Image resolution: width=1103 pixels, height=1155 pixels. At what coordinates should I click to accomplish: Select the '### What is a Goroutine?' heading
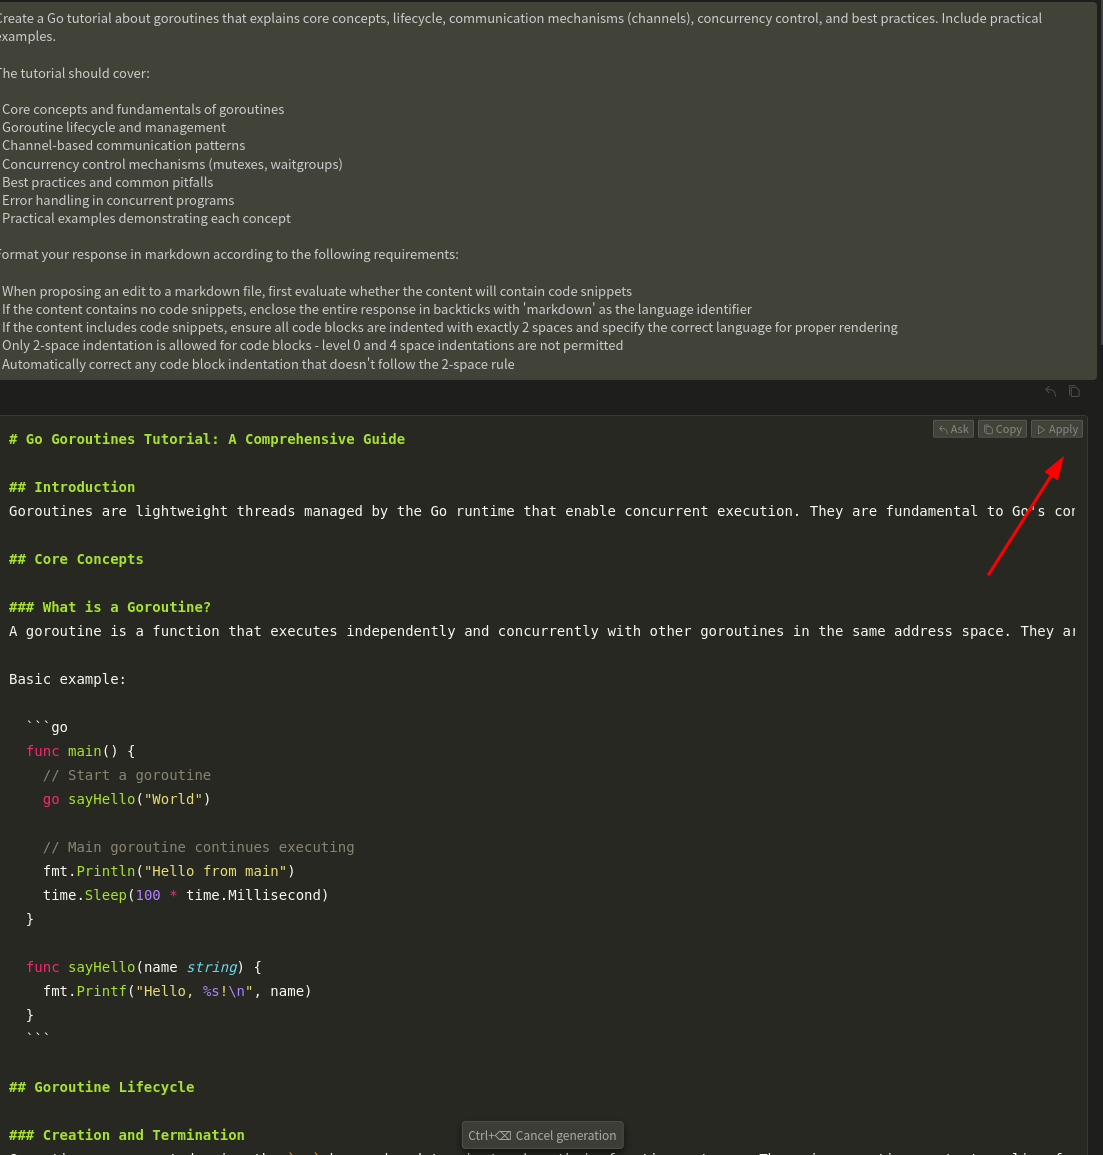point(110,607)
